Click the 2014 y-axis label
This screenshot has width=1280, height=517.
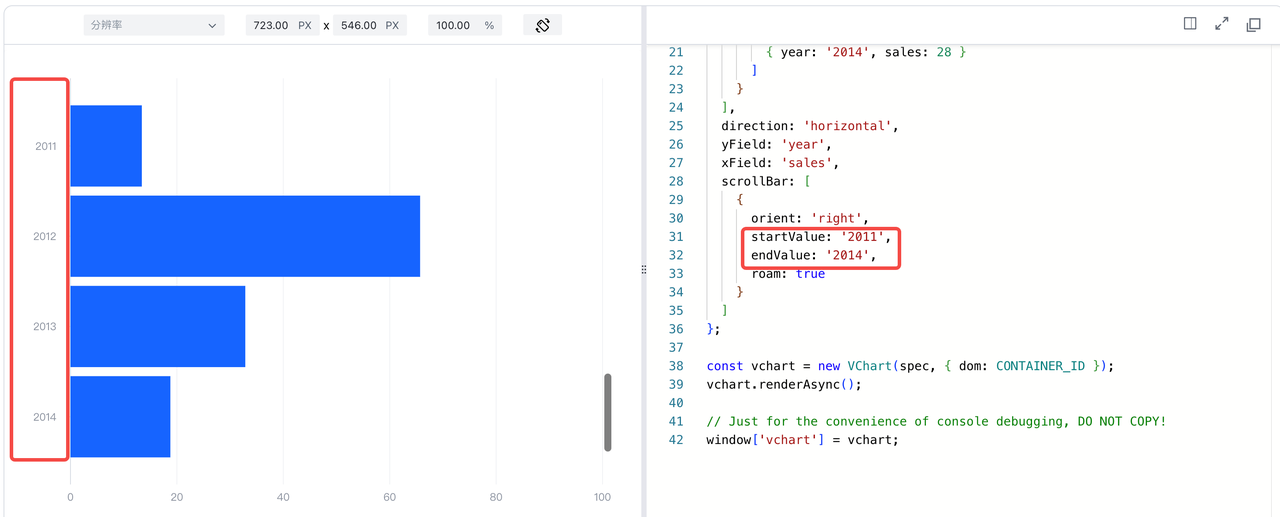coord(45,417)
